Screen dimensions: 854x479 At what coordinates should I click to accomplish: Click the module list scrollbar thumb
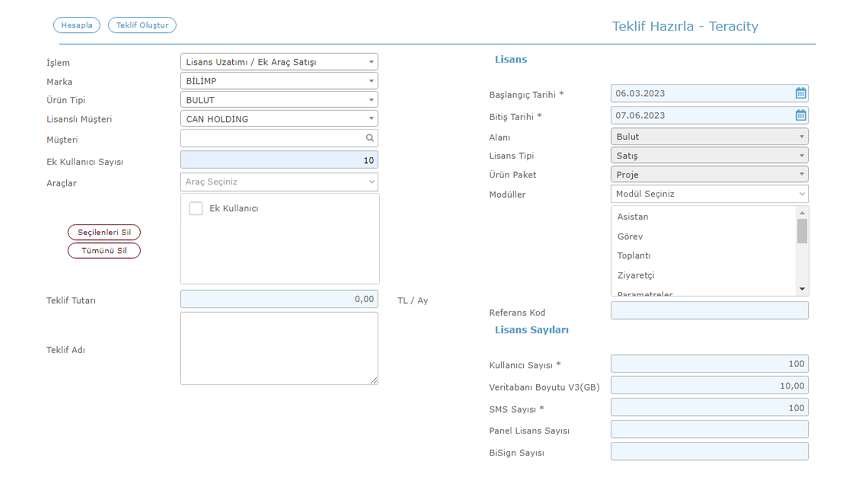(802, 231)
